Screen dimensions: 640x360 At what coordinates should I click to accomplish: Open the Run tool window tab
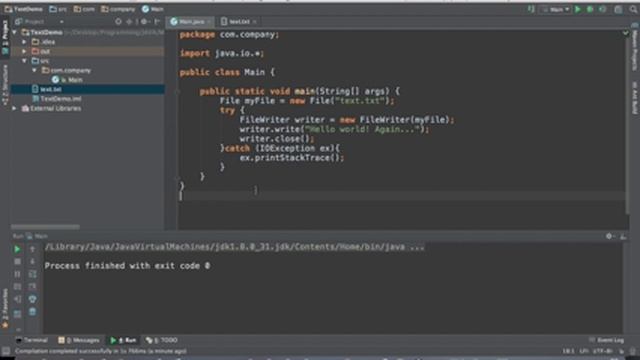(x=124, y=340)
